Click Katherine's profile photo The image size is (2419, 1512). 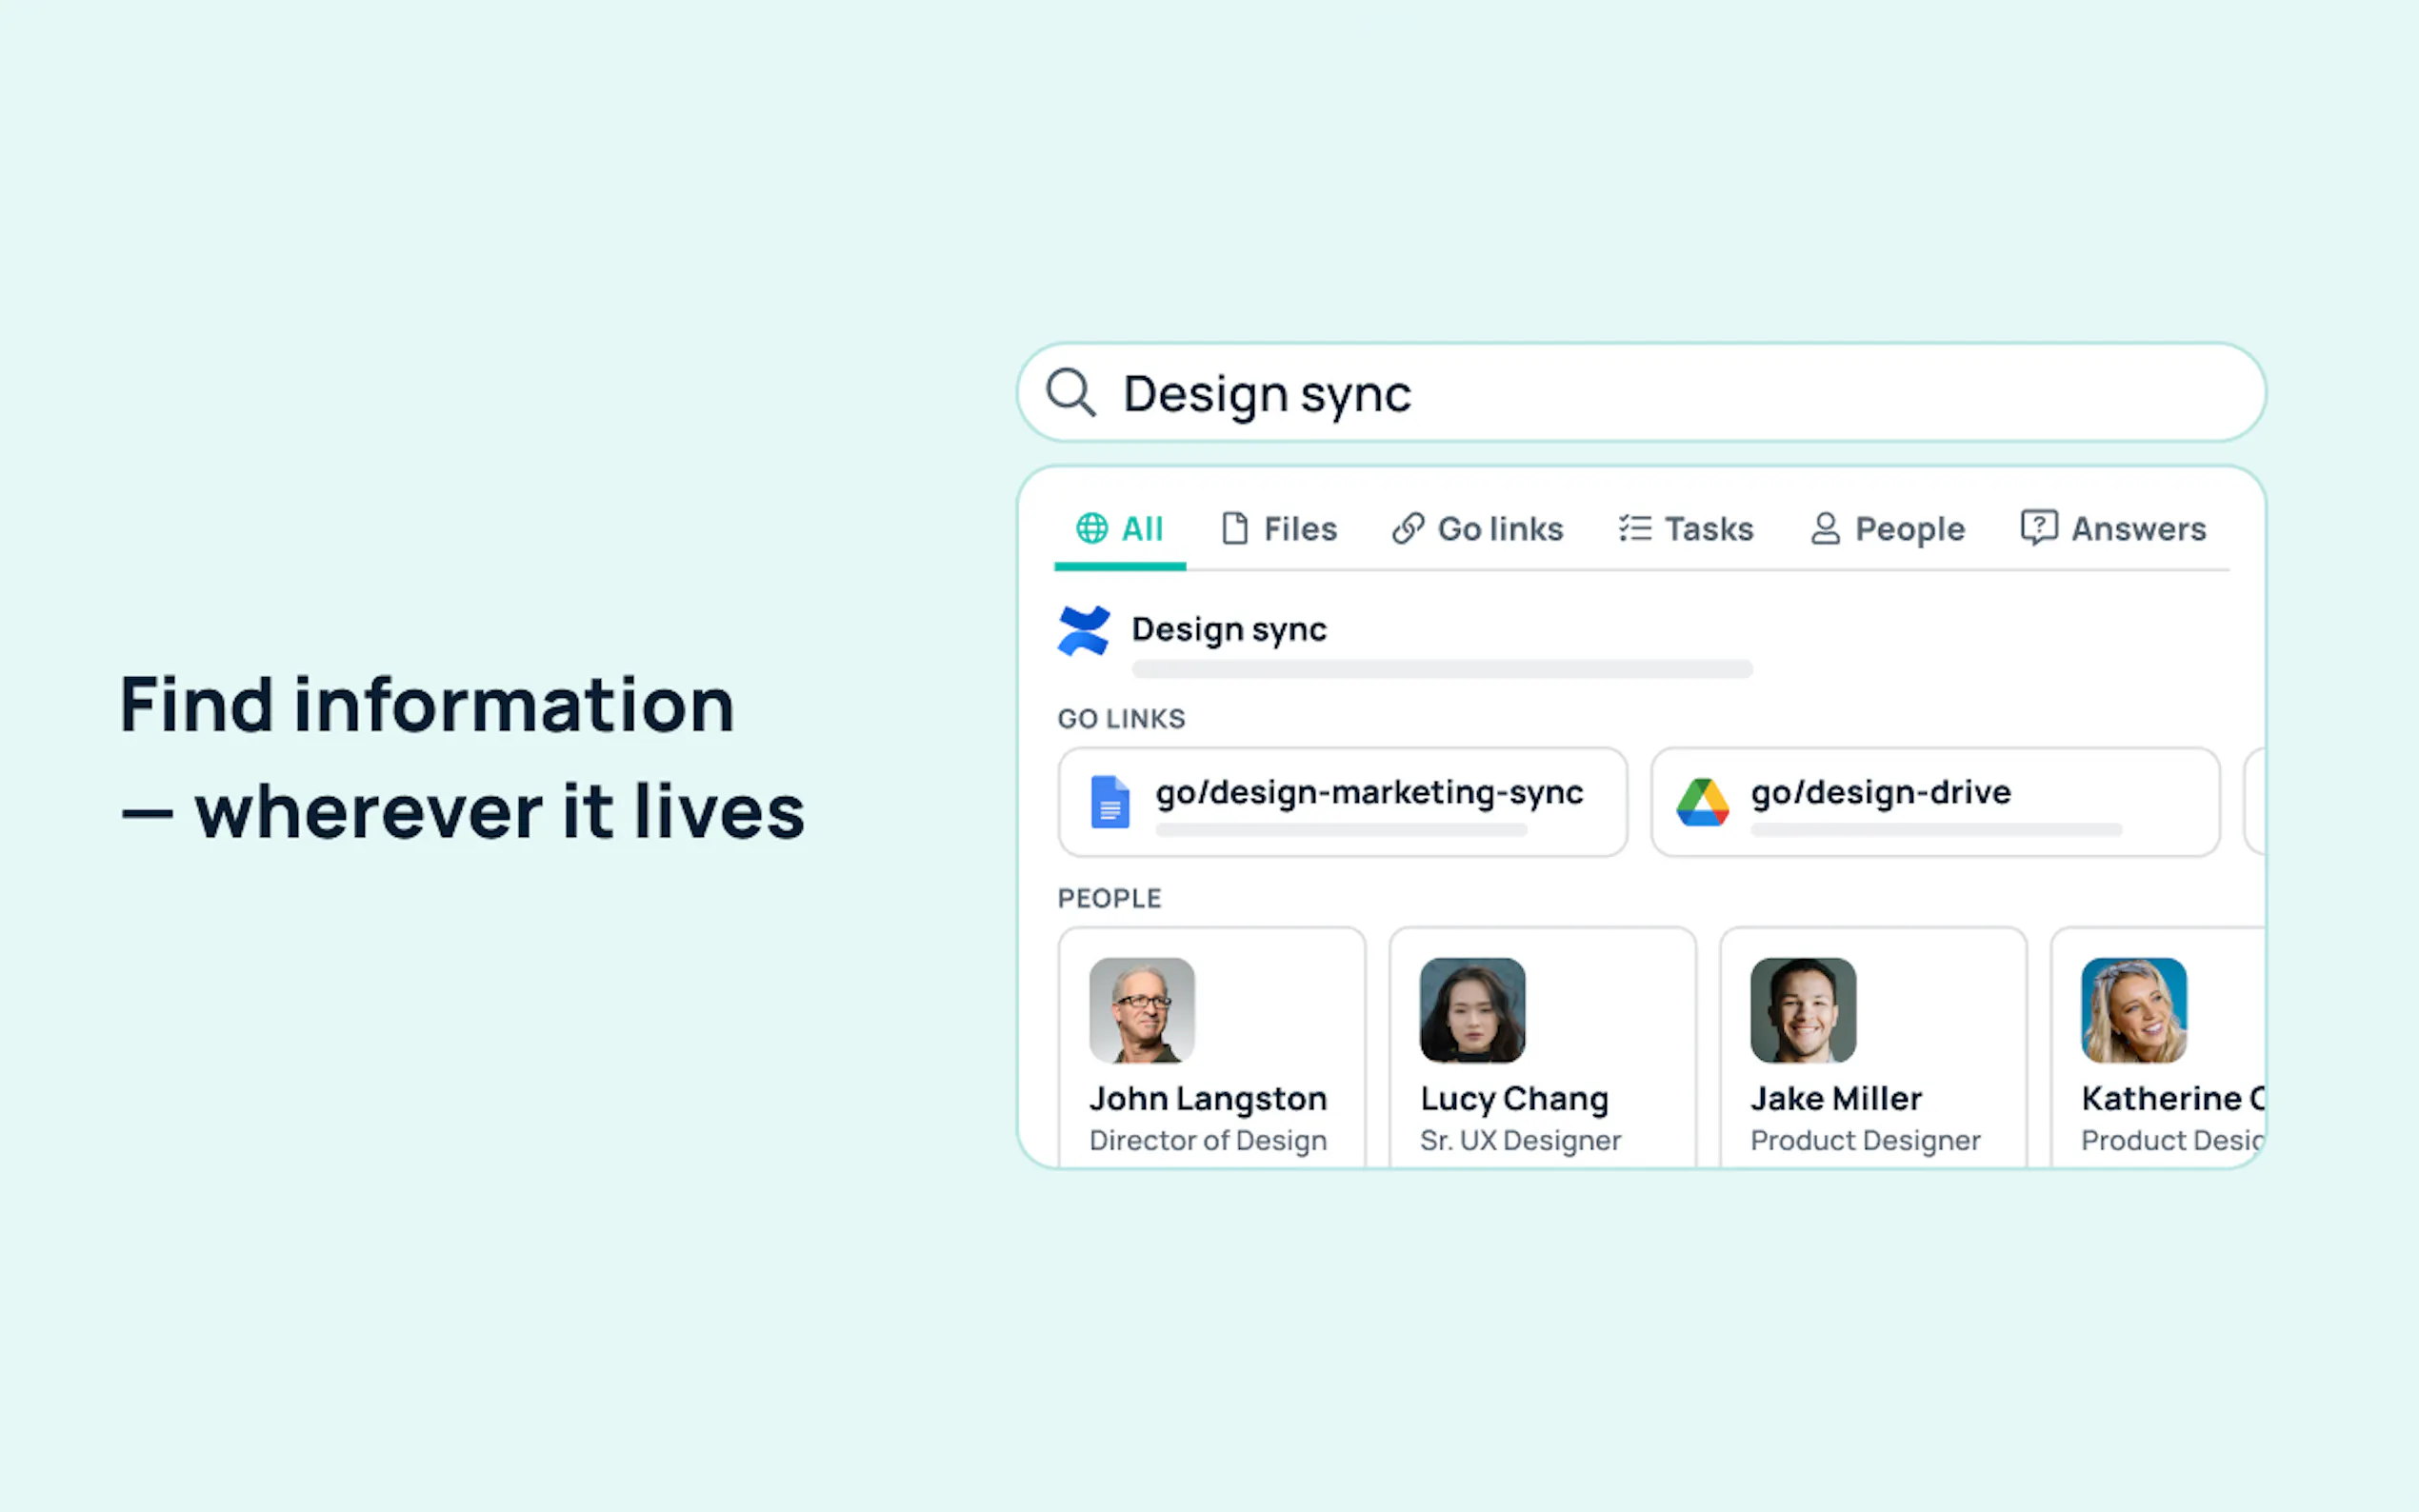click(x=2133, y=1010)
